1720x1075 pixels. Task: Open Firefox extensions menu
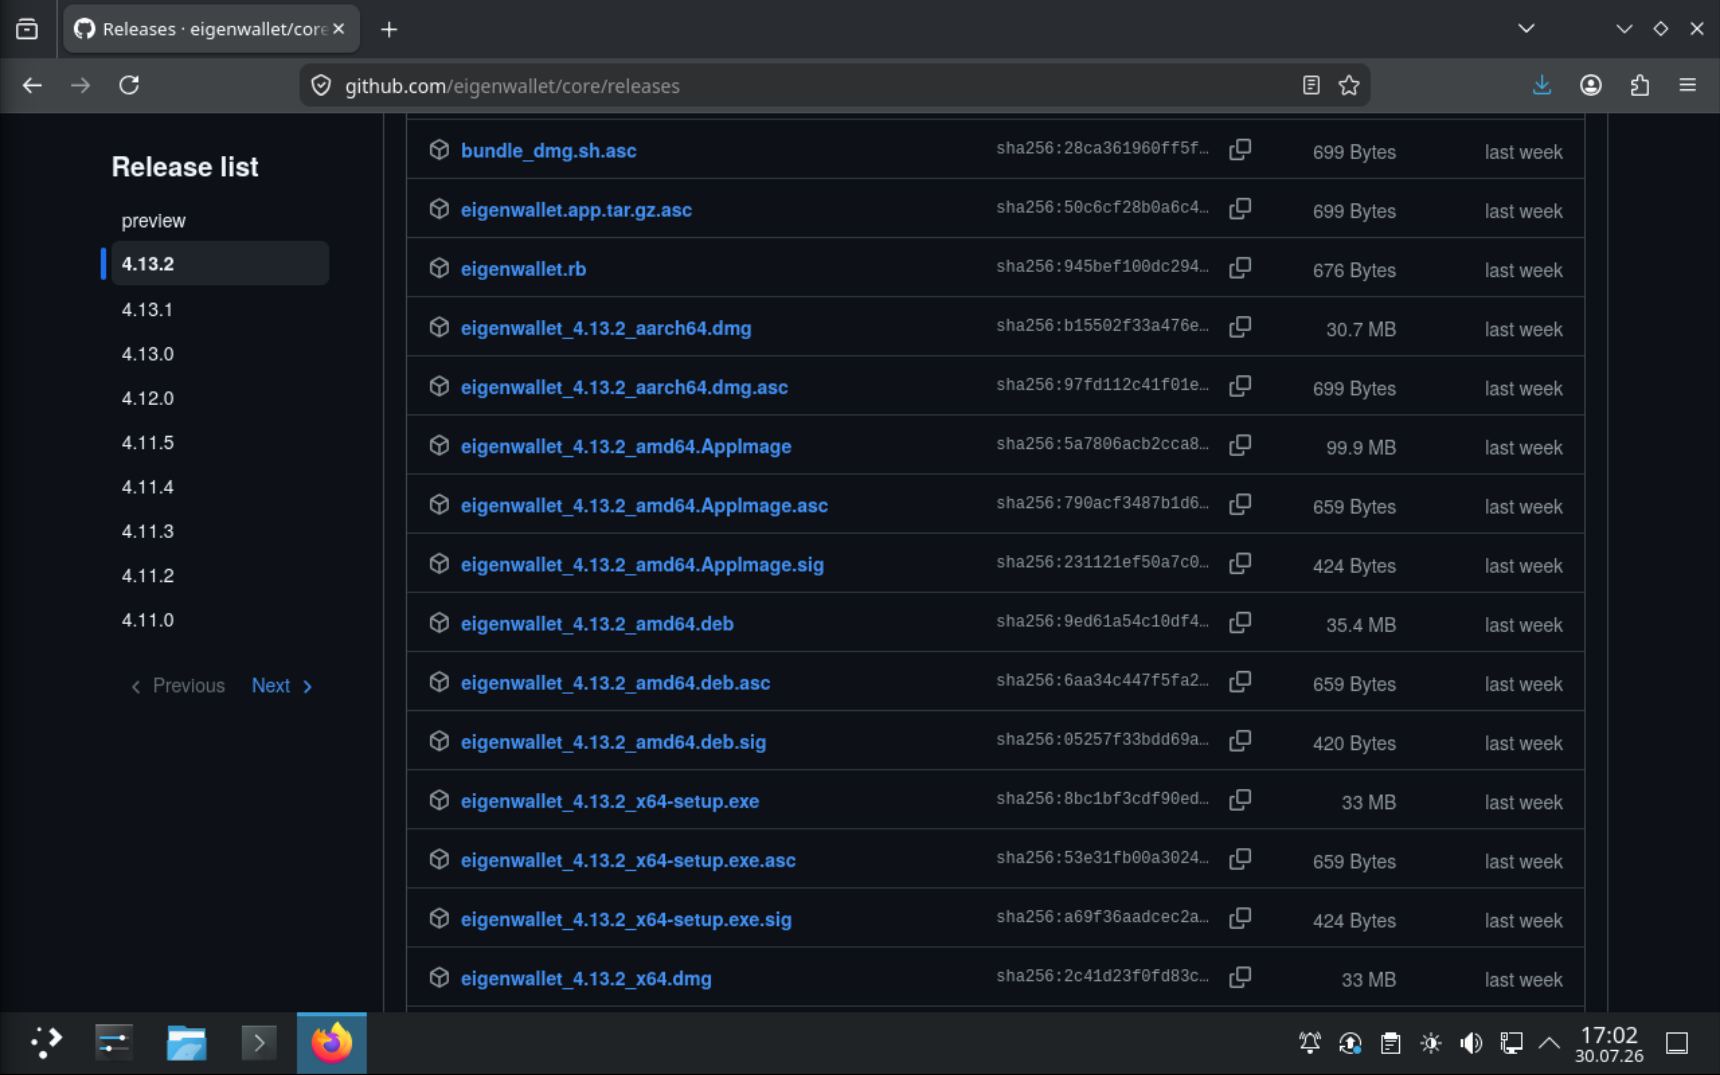[1640, 85]
